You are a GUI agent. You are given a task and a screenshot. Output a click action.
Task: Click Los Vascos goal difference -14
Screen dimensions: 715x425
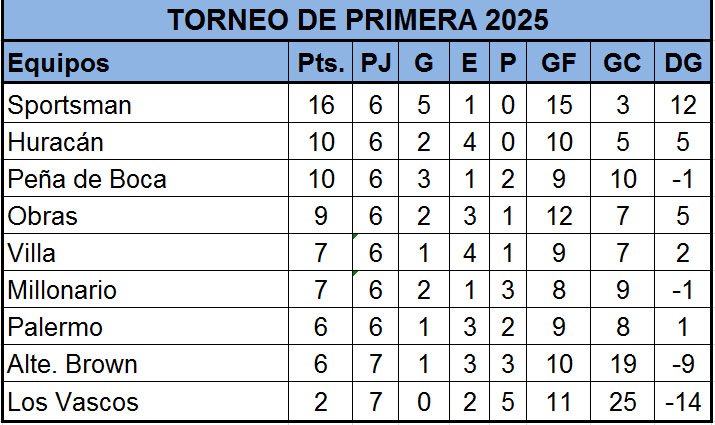coord(683,401)
